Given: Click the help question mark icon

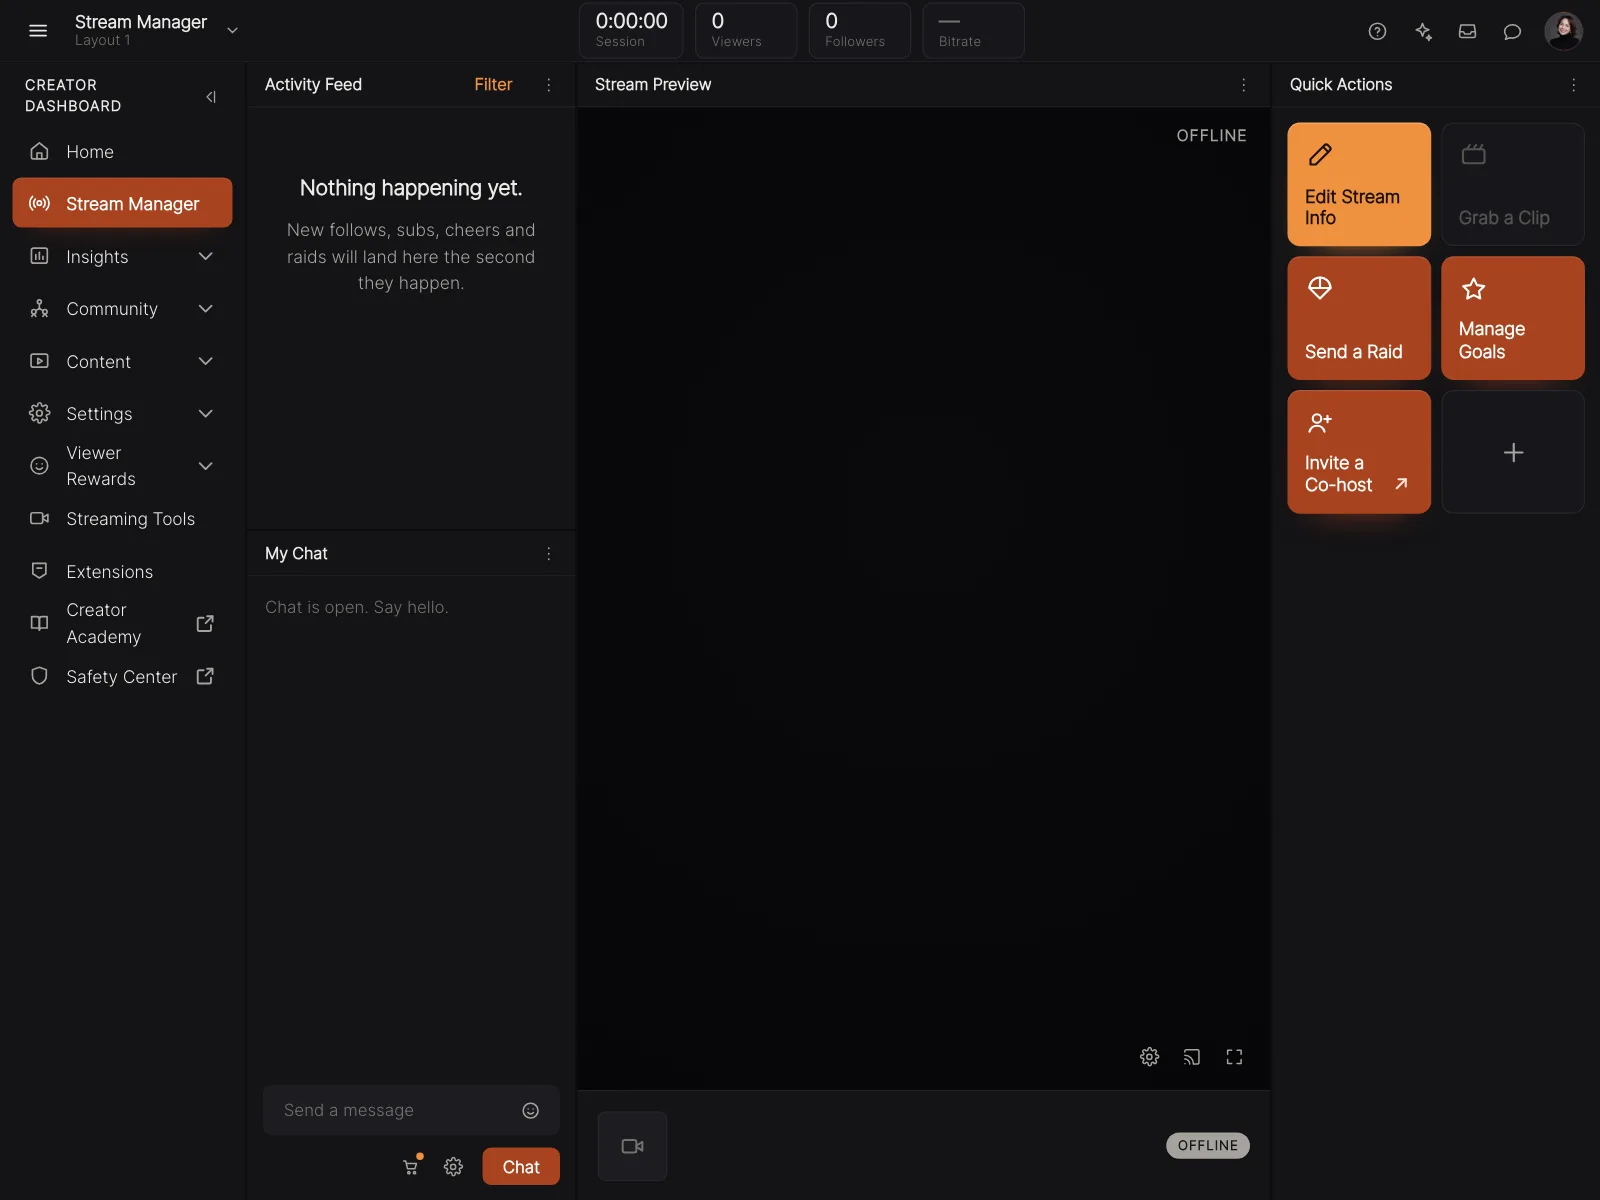Looking at the screenshot, I should coord(1377,31).
